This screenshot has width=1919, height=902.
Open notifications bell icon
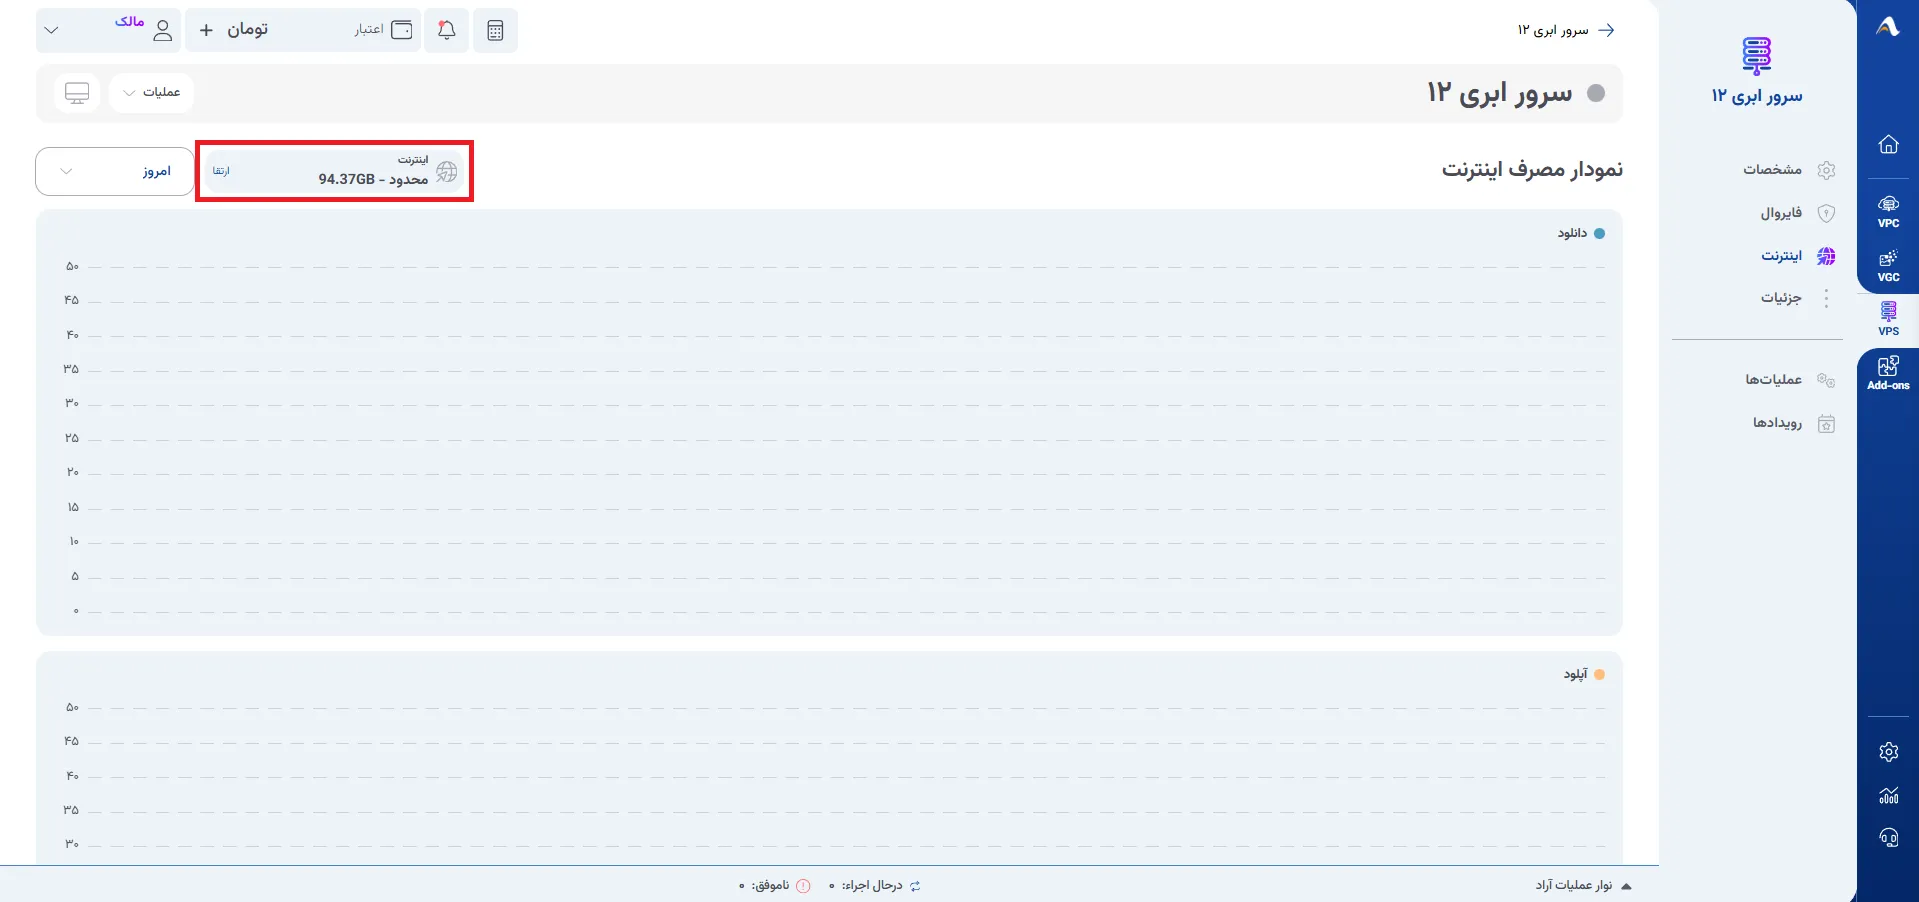[x=447, y=30]
